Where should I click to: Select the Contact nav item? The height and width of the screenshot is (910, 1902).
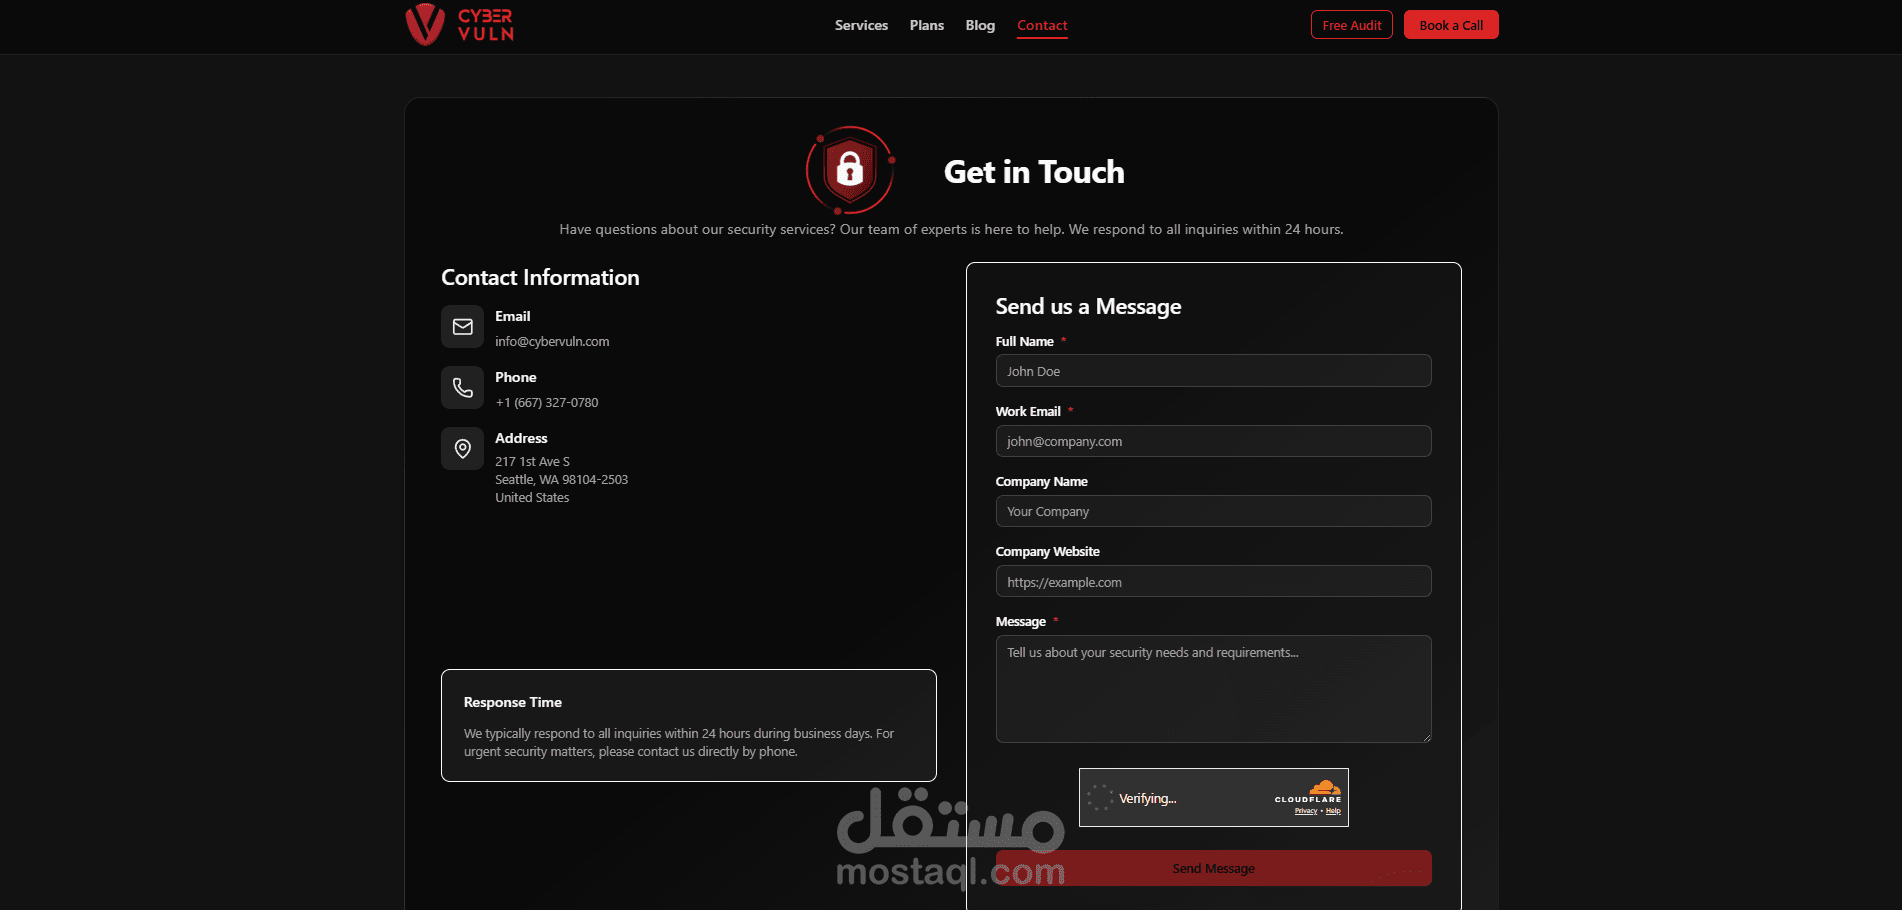[x=1042, y=25]
